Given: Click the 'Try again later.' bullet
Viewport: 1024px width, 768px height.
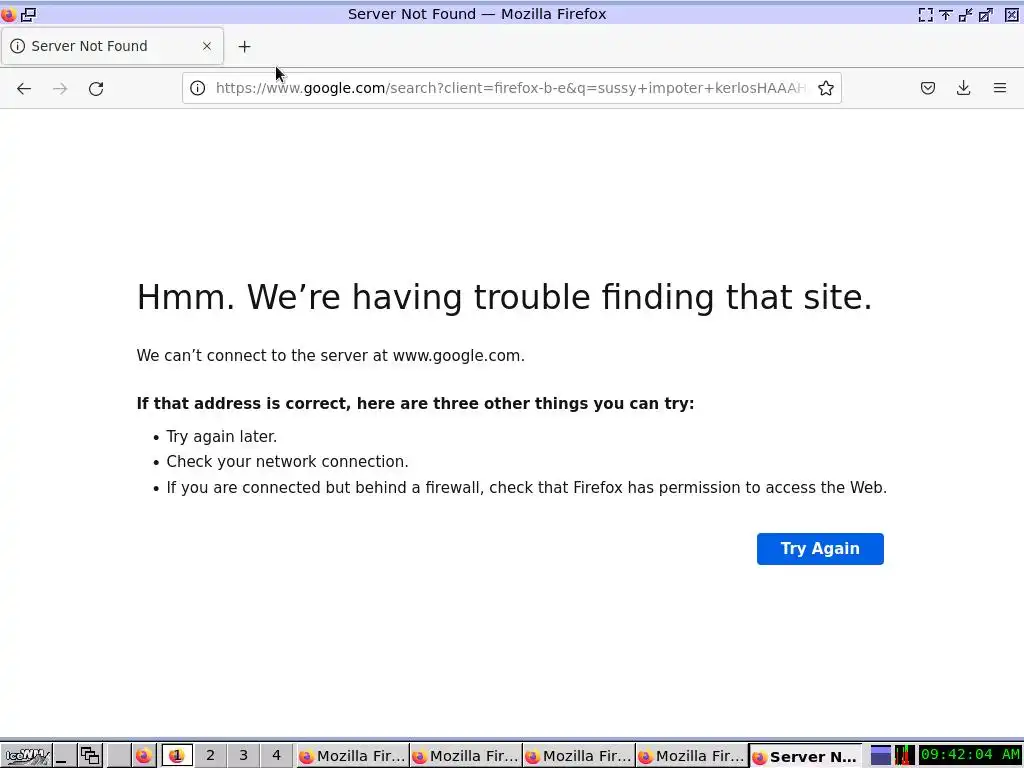Looking at the screenshot, I should [x=221, y=437].
